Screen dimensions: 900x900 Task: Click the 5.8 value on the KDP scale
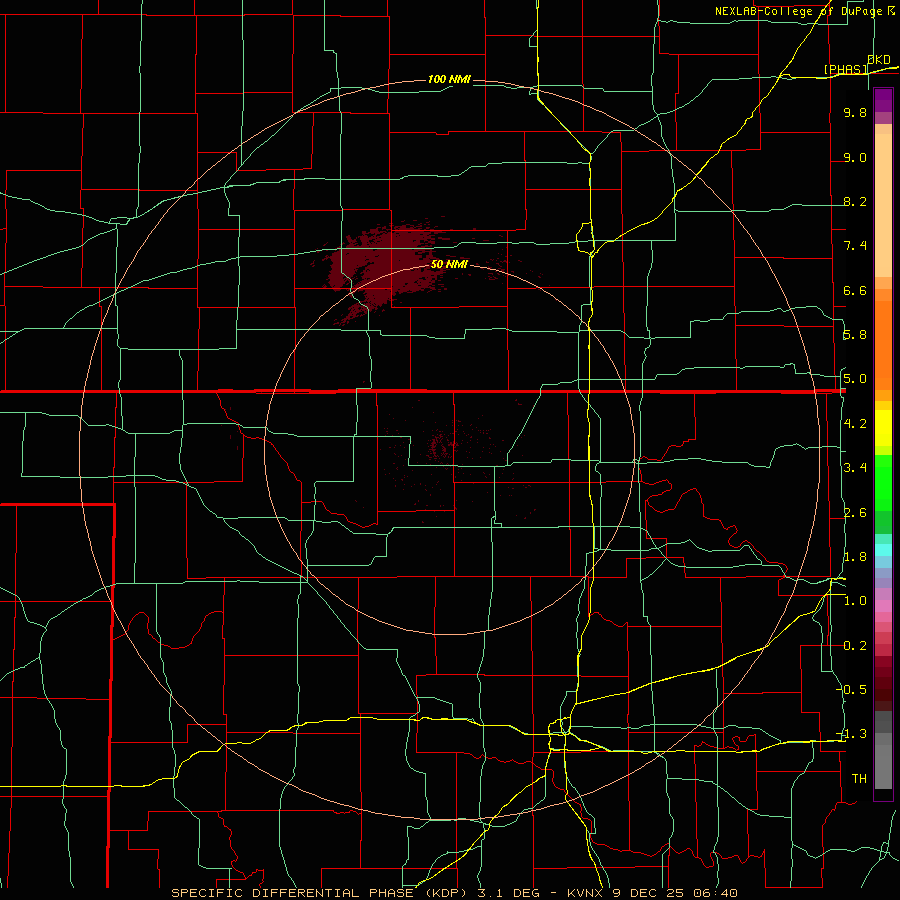tap(855, 335)
